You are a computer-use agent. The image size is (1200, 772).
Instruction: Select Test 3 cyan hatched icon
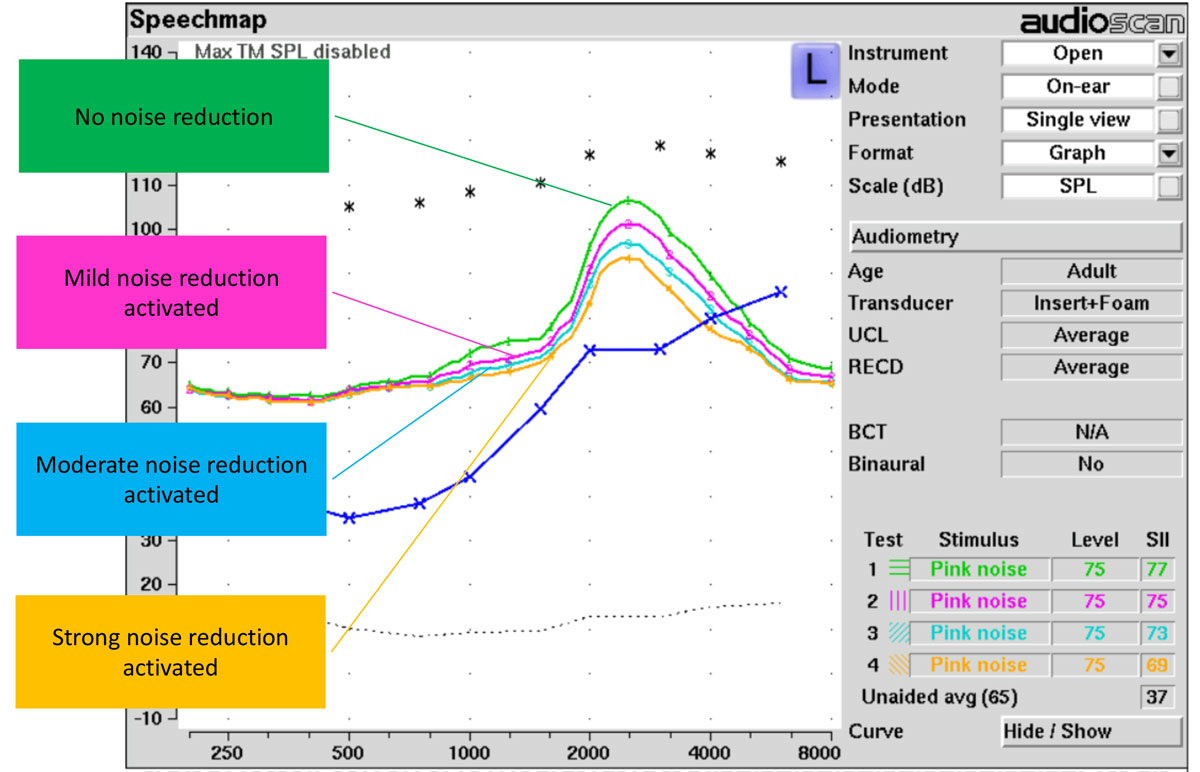[x=899, y=633]
